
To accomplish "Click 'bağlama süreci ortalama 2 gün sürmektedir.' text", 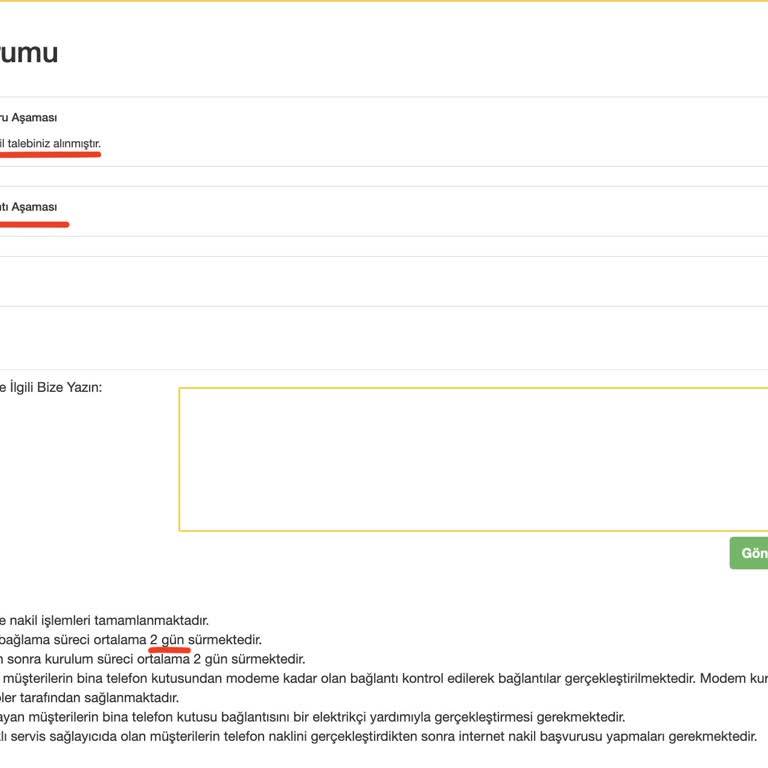I will tap(131, 640).
